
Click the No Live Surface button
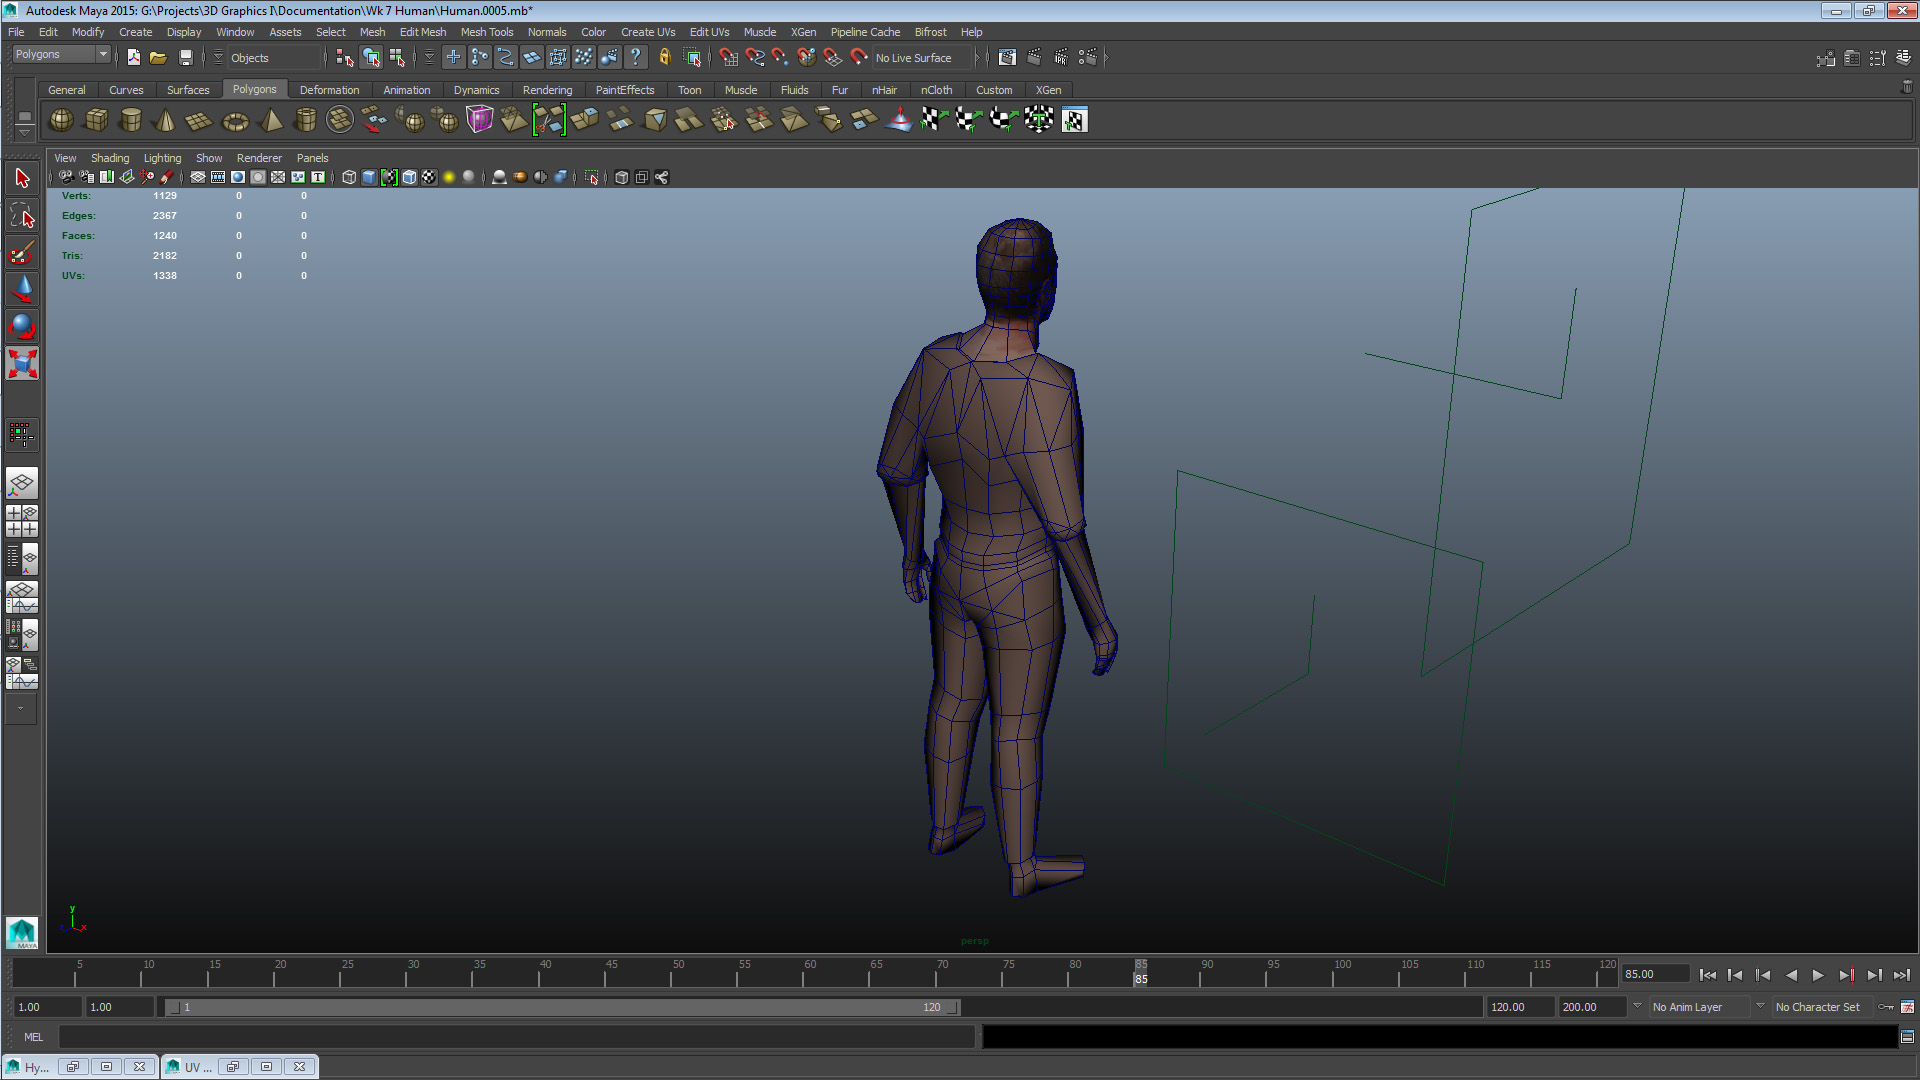coord(915,57)
